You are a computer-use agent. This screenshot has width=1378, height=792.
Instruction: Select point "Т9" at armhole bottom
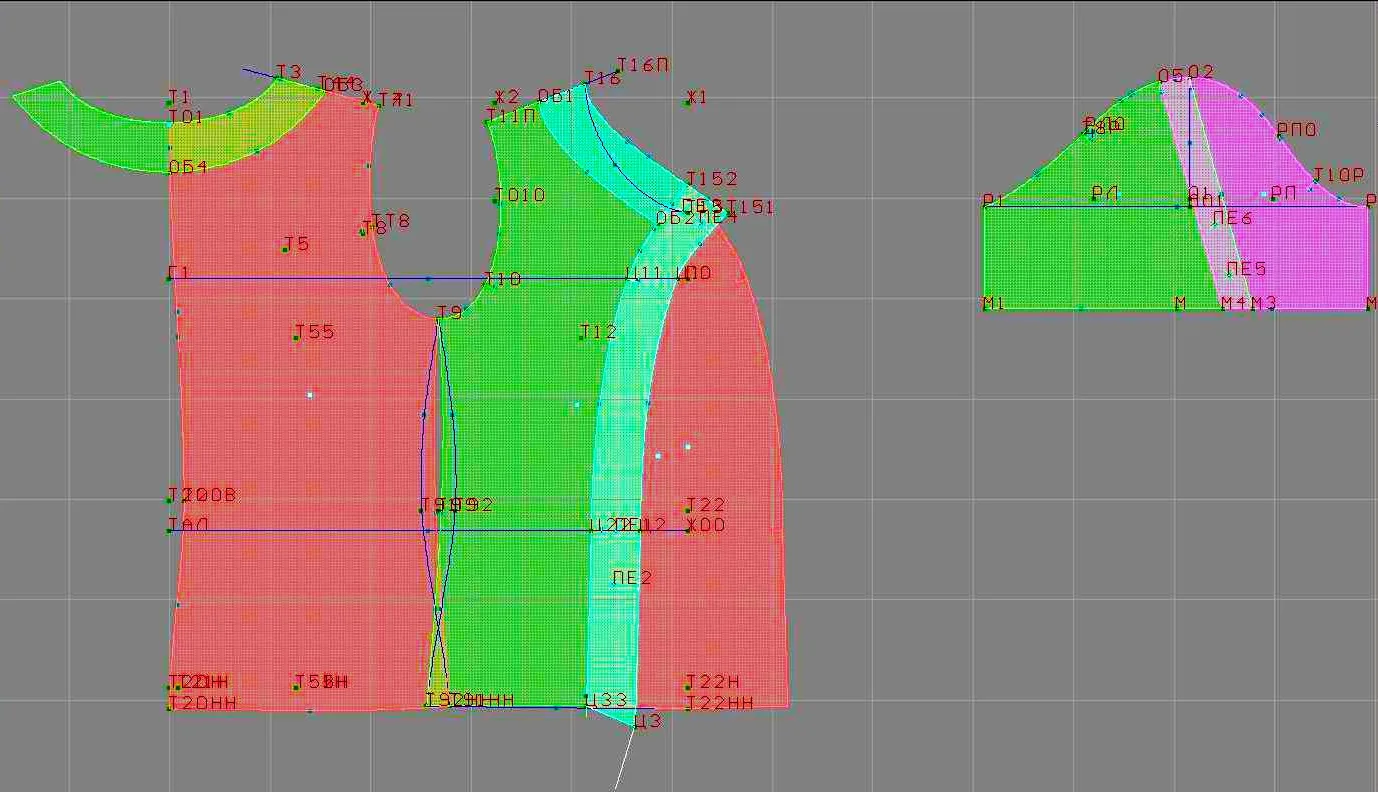pyautogui.click(x=450, y=313)
